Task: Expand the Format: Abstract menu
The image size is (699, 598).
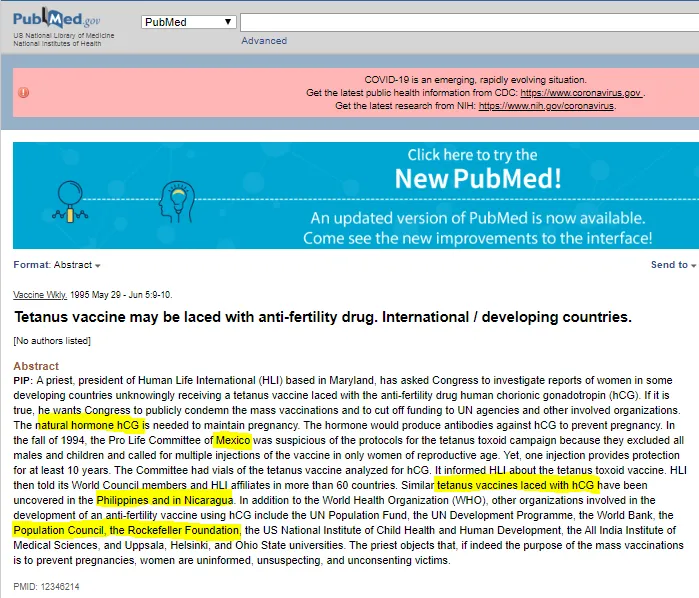Action: (x=57, y=265)
